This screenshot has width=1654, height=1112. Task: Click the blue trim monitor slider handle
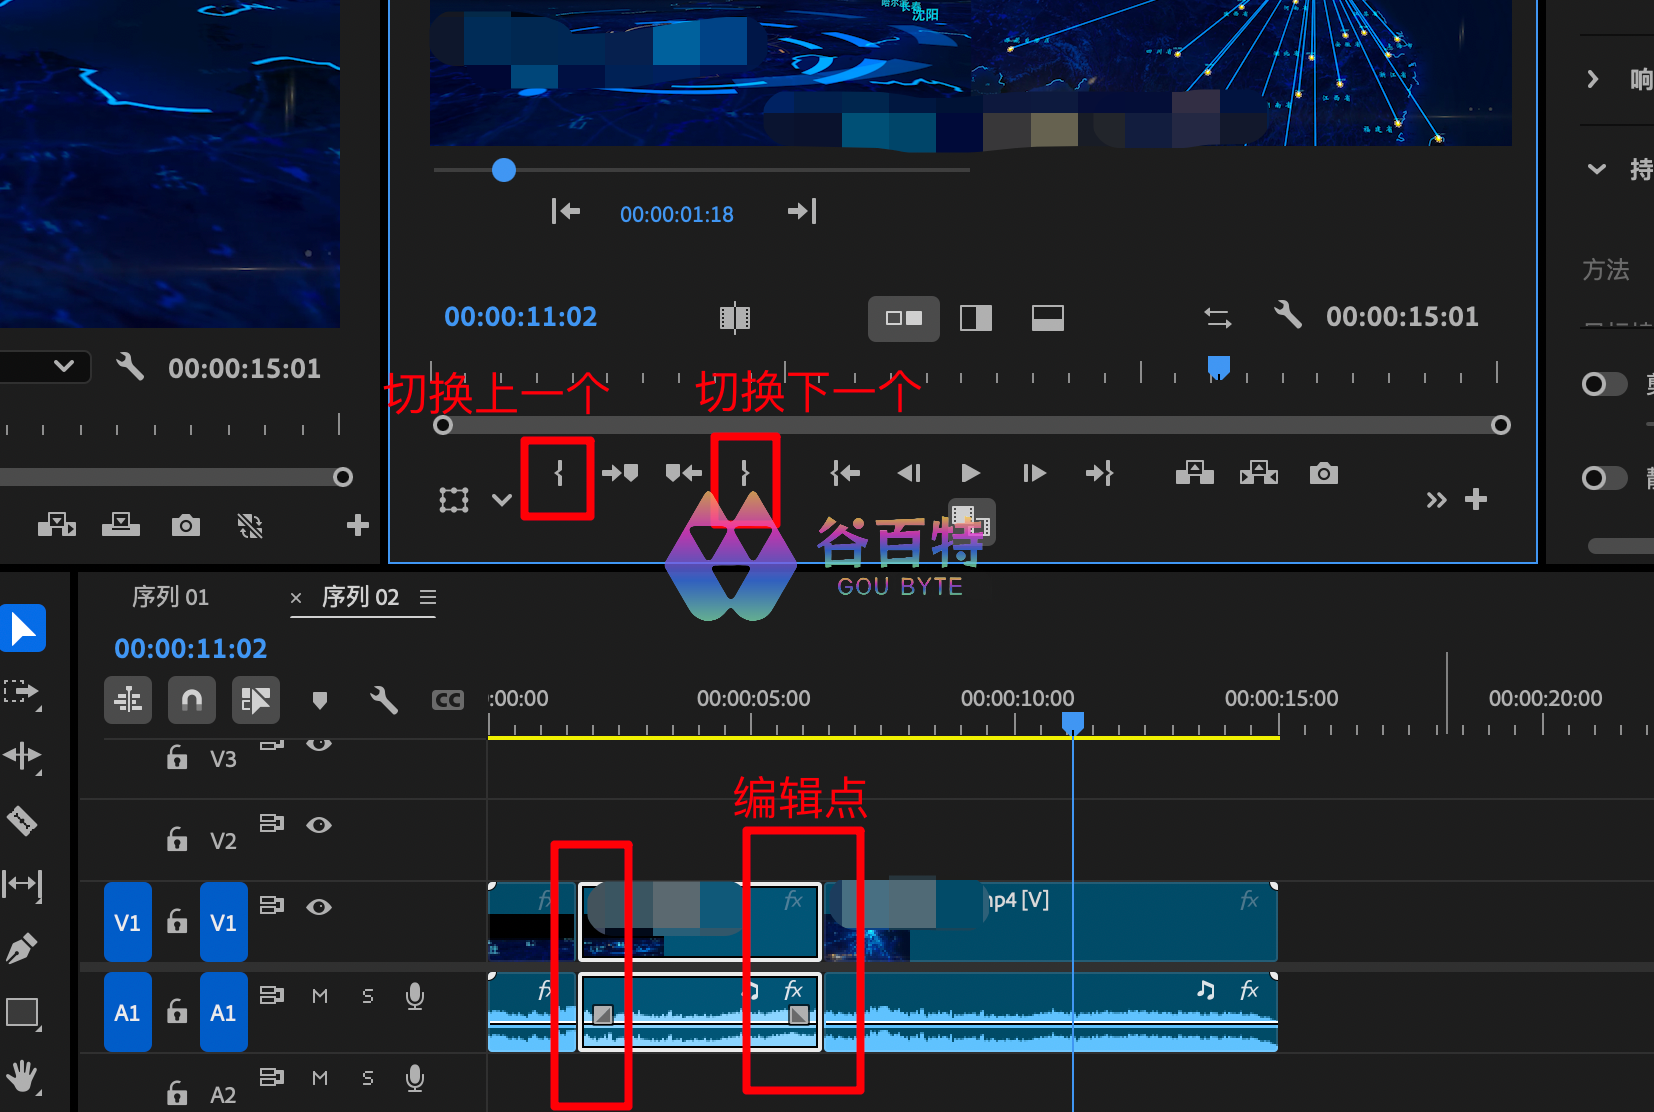coord(504,170)
